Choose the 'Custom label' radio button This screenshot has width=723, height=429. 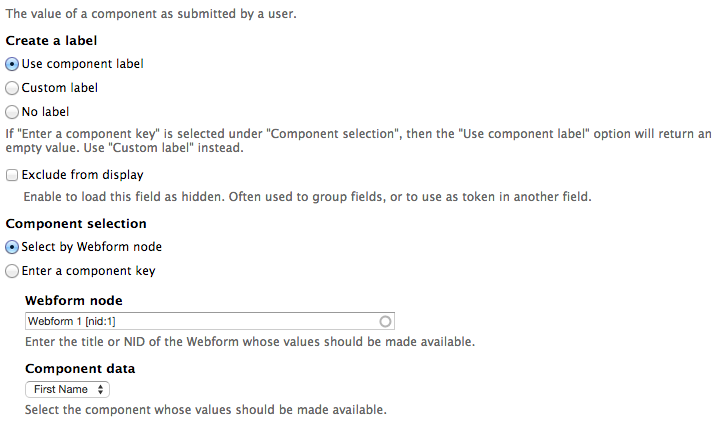13,88
